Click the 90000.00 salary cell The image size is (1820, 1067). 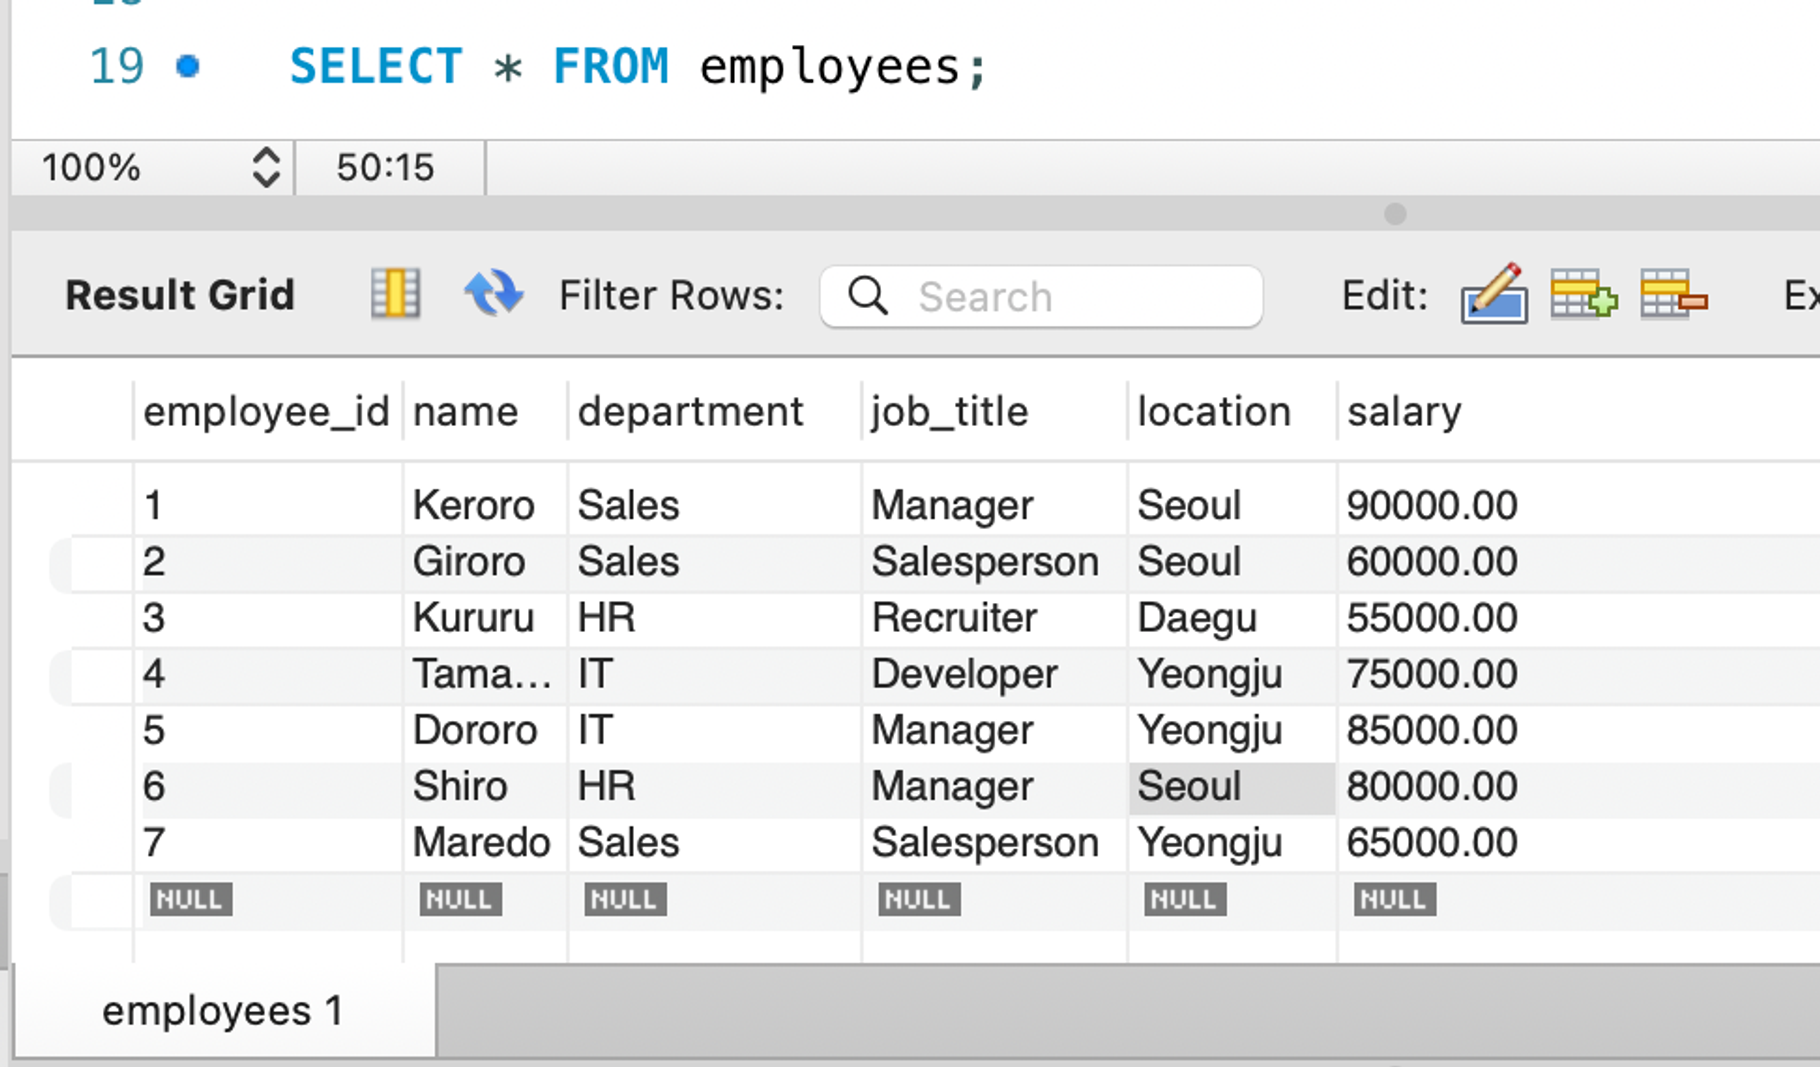click(x=1431, y=505)
